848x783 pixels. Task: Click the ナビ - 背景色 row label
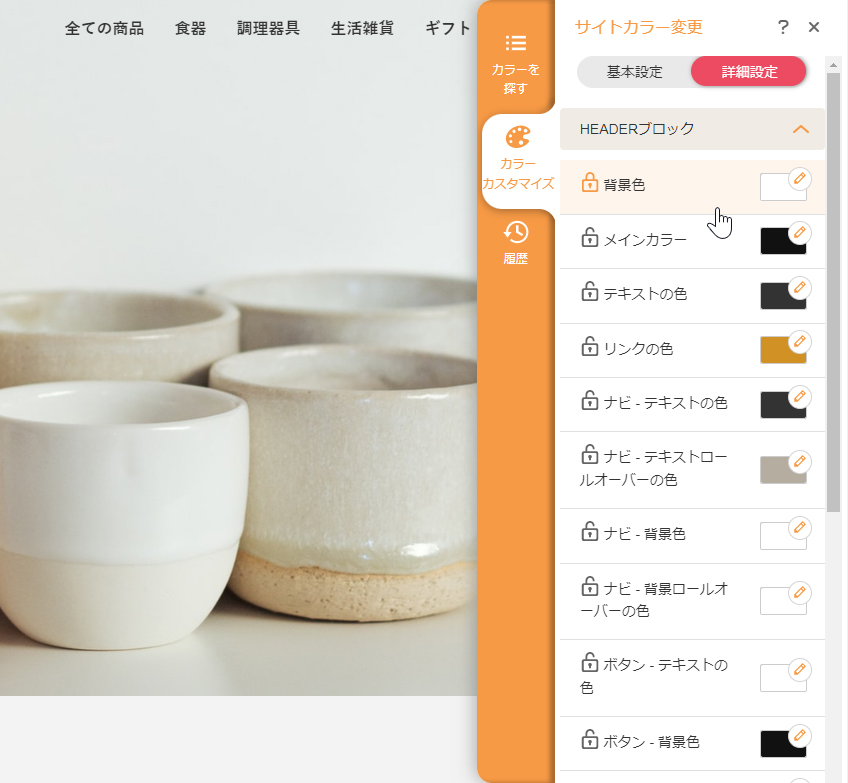[644, 534]
